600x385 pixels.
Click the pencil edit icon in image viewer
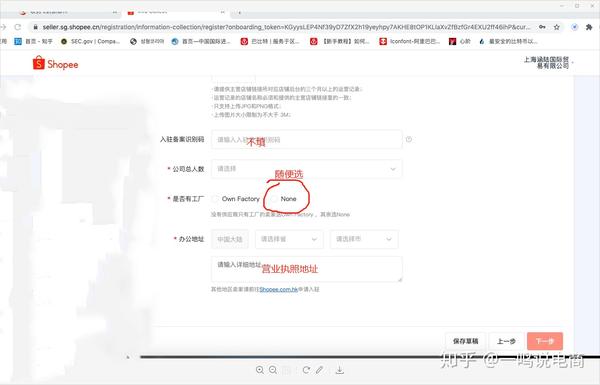pos(319,370)
